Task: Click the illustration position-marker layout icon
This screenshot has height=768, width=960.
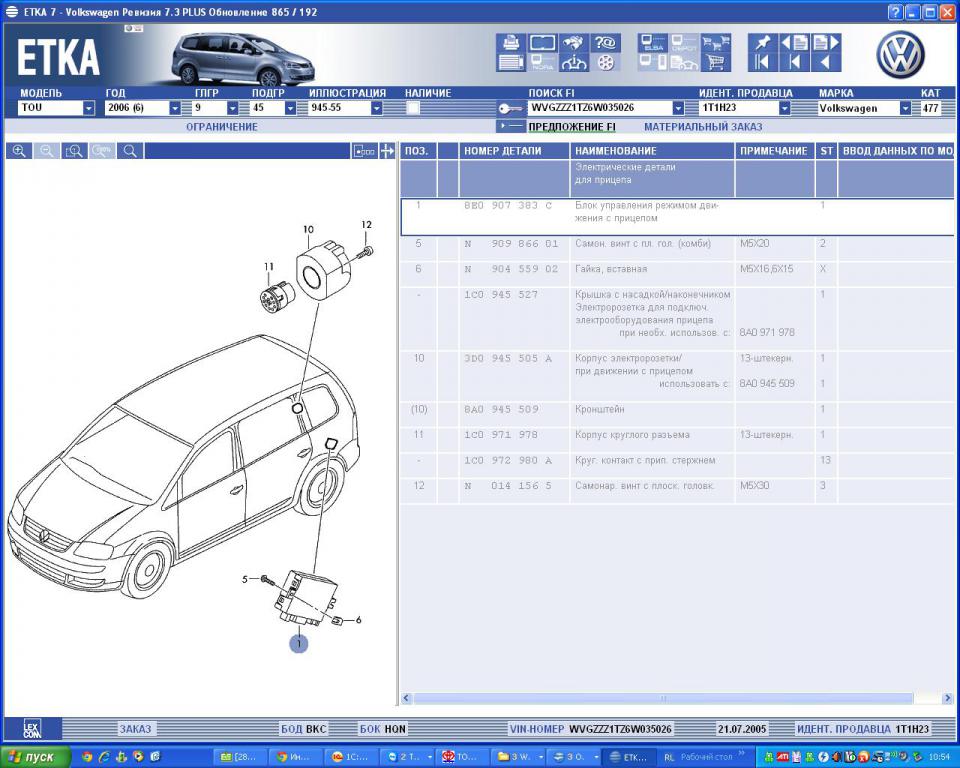Action: click(x=364, y=151)
